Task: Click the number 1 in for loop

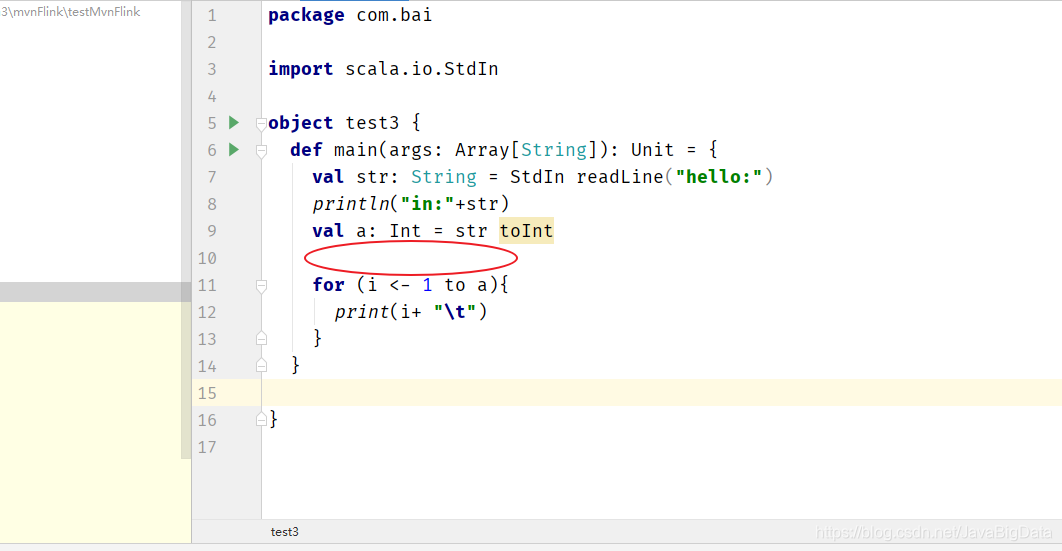Action: point(427,285)
